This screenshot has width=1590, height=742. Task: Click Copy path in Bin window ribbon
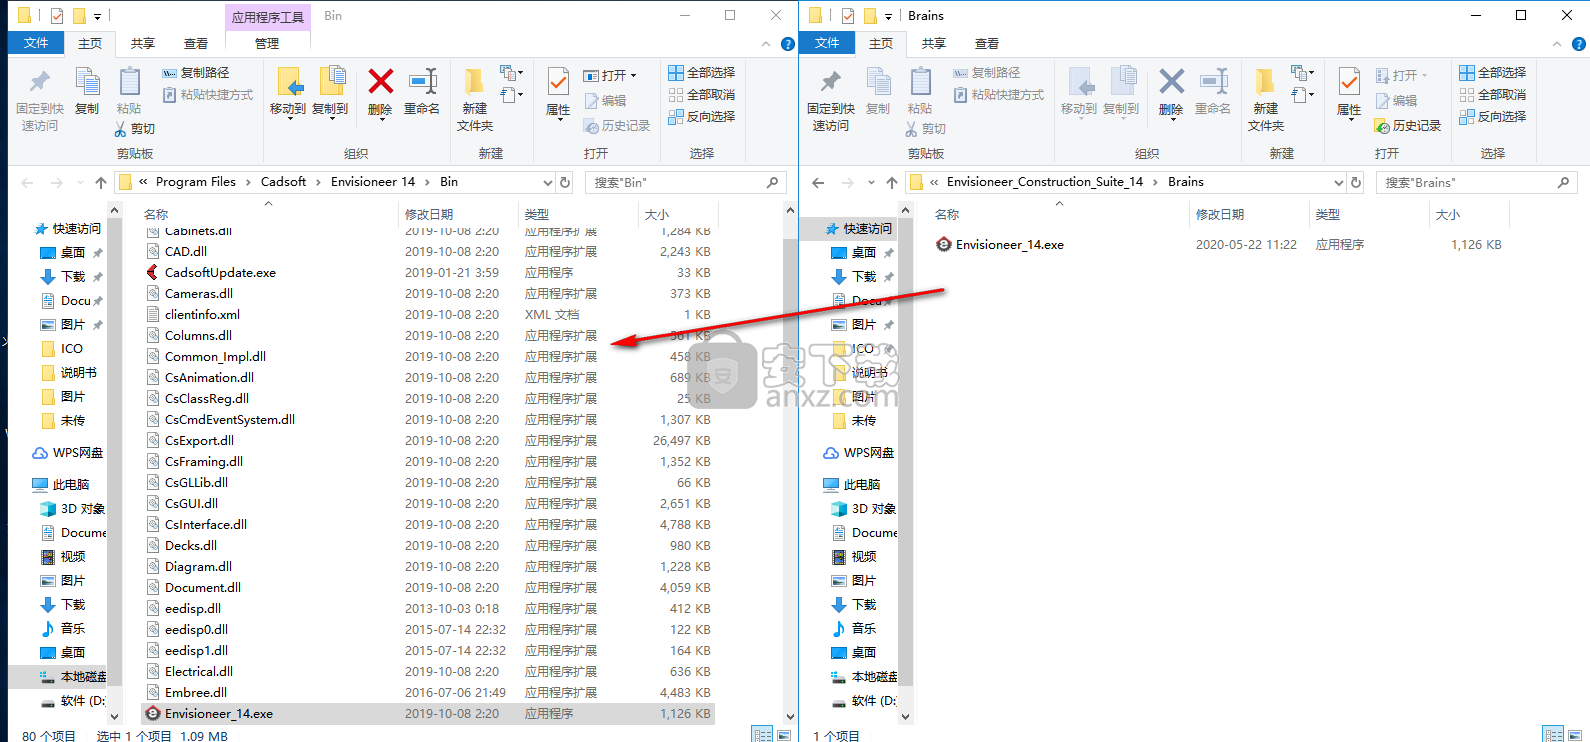tap(196, 73)
